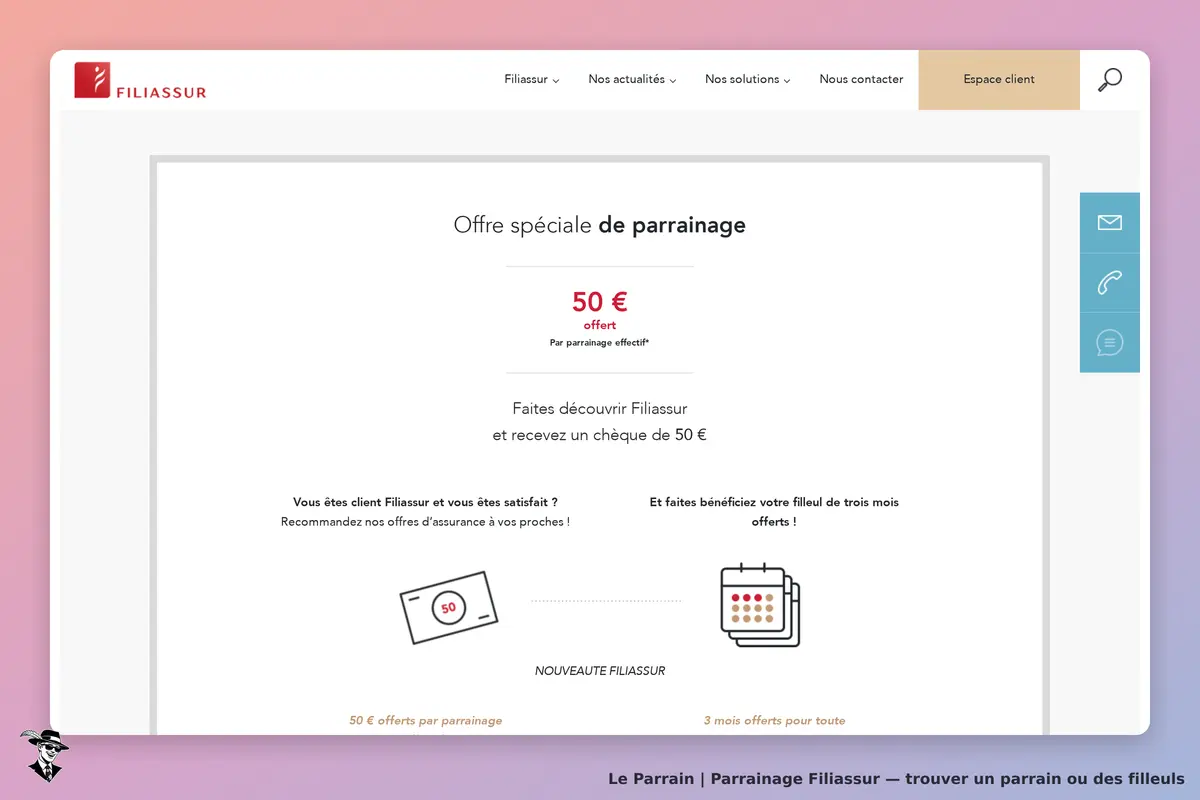Open the search magnifier icon
Screen dimensions: 1200x800
click(1110, 80)
